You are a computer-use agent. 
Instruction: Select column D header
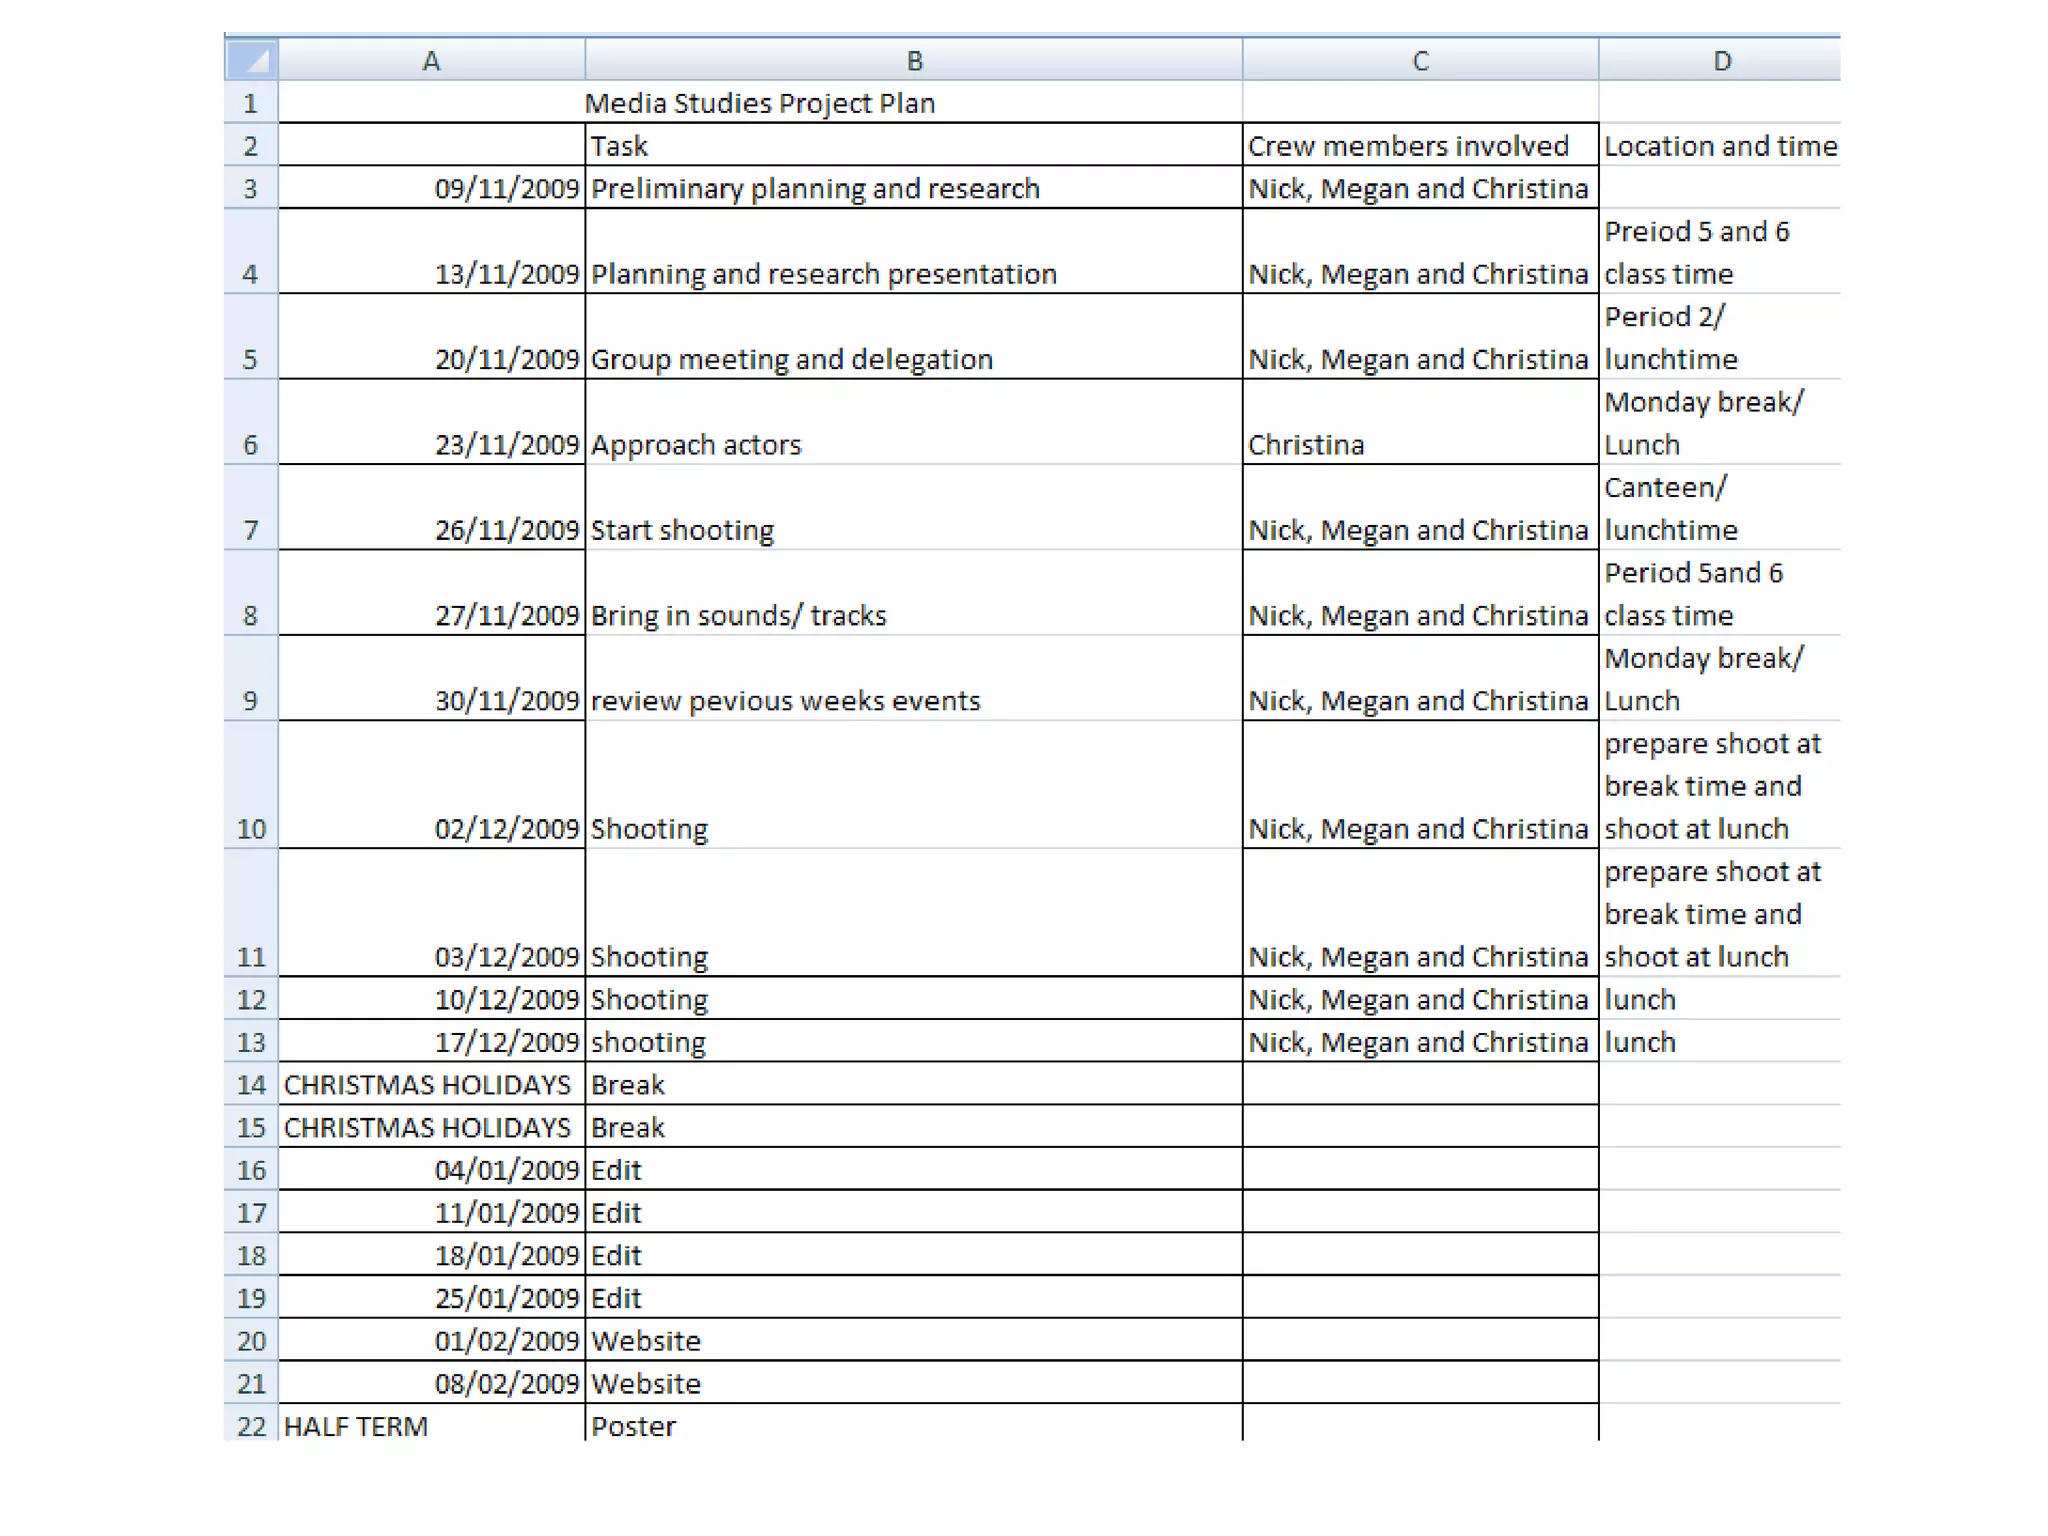click(x=1720, y=61)
